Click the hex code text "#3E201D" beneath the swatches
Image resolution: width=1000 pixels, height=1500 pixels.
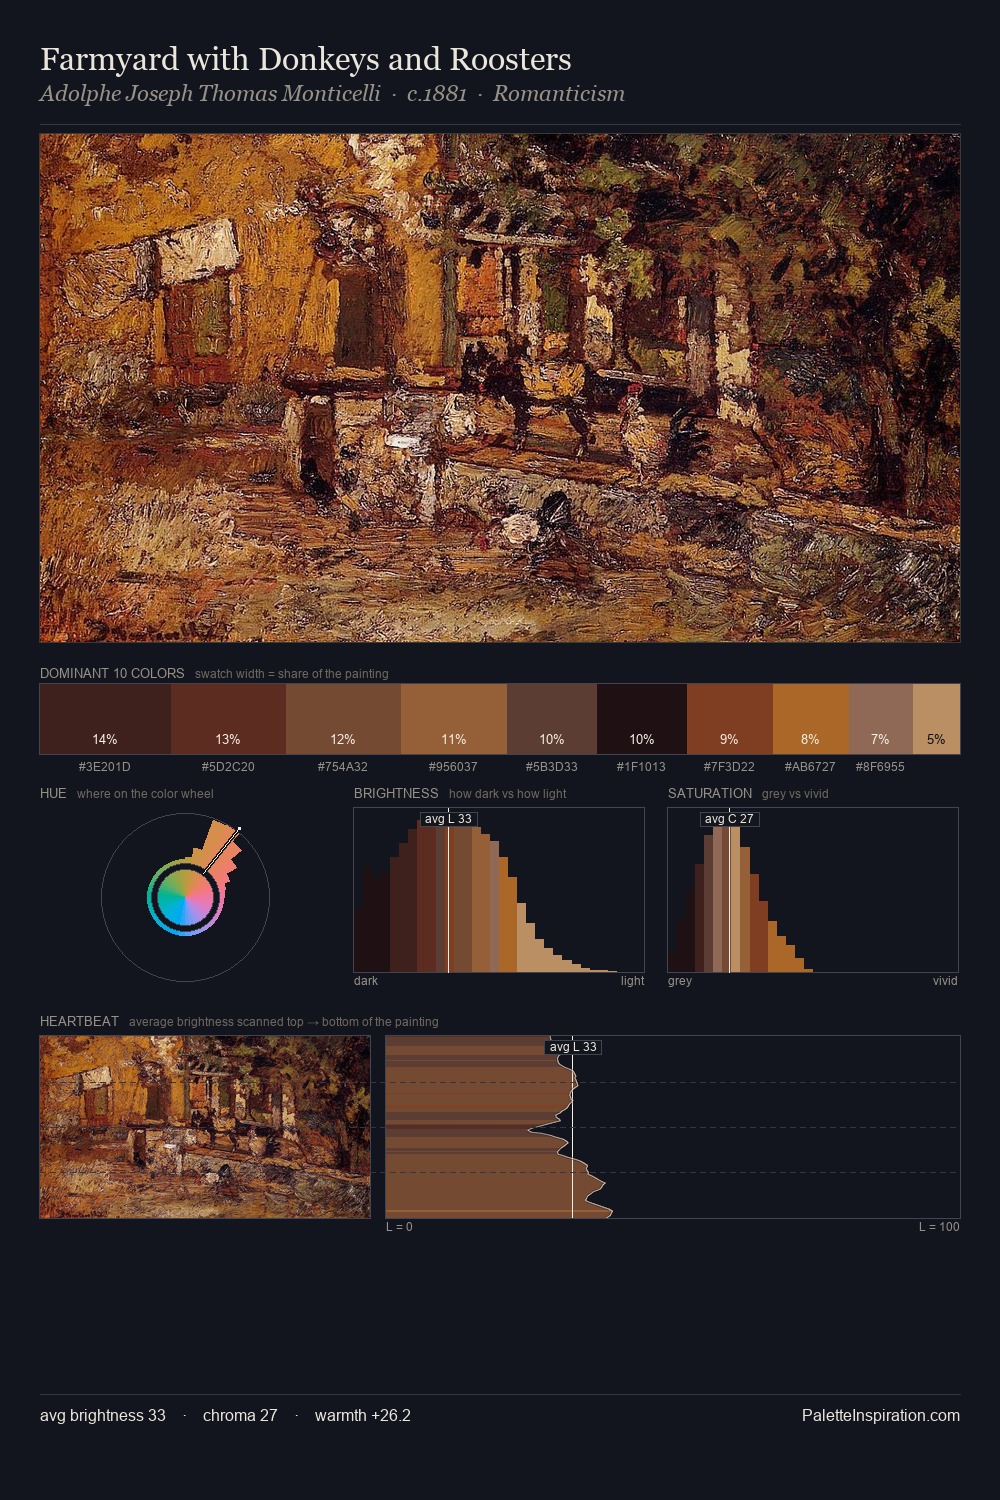[105, 767]
